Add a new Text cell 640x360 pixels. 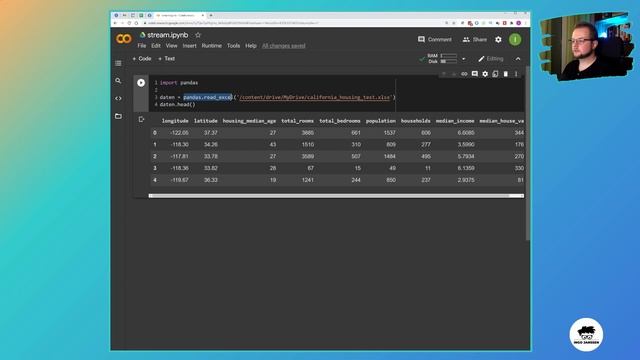[x=167, y=59]
